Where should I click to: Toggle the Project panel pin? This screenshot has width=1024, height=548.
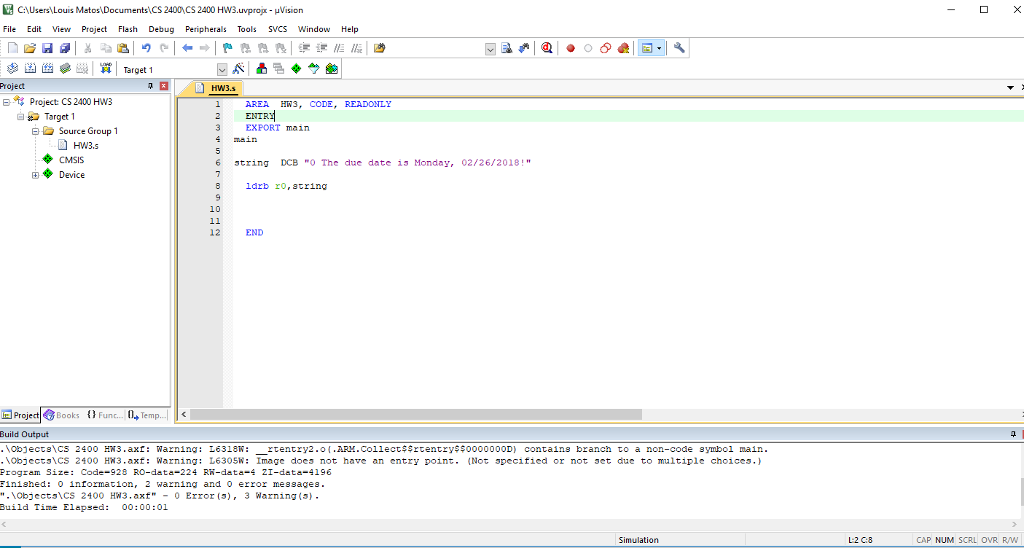point(151,86)
